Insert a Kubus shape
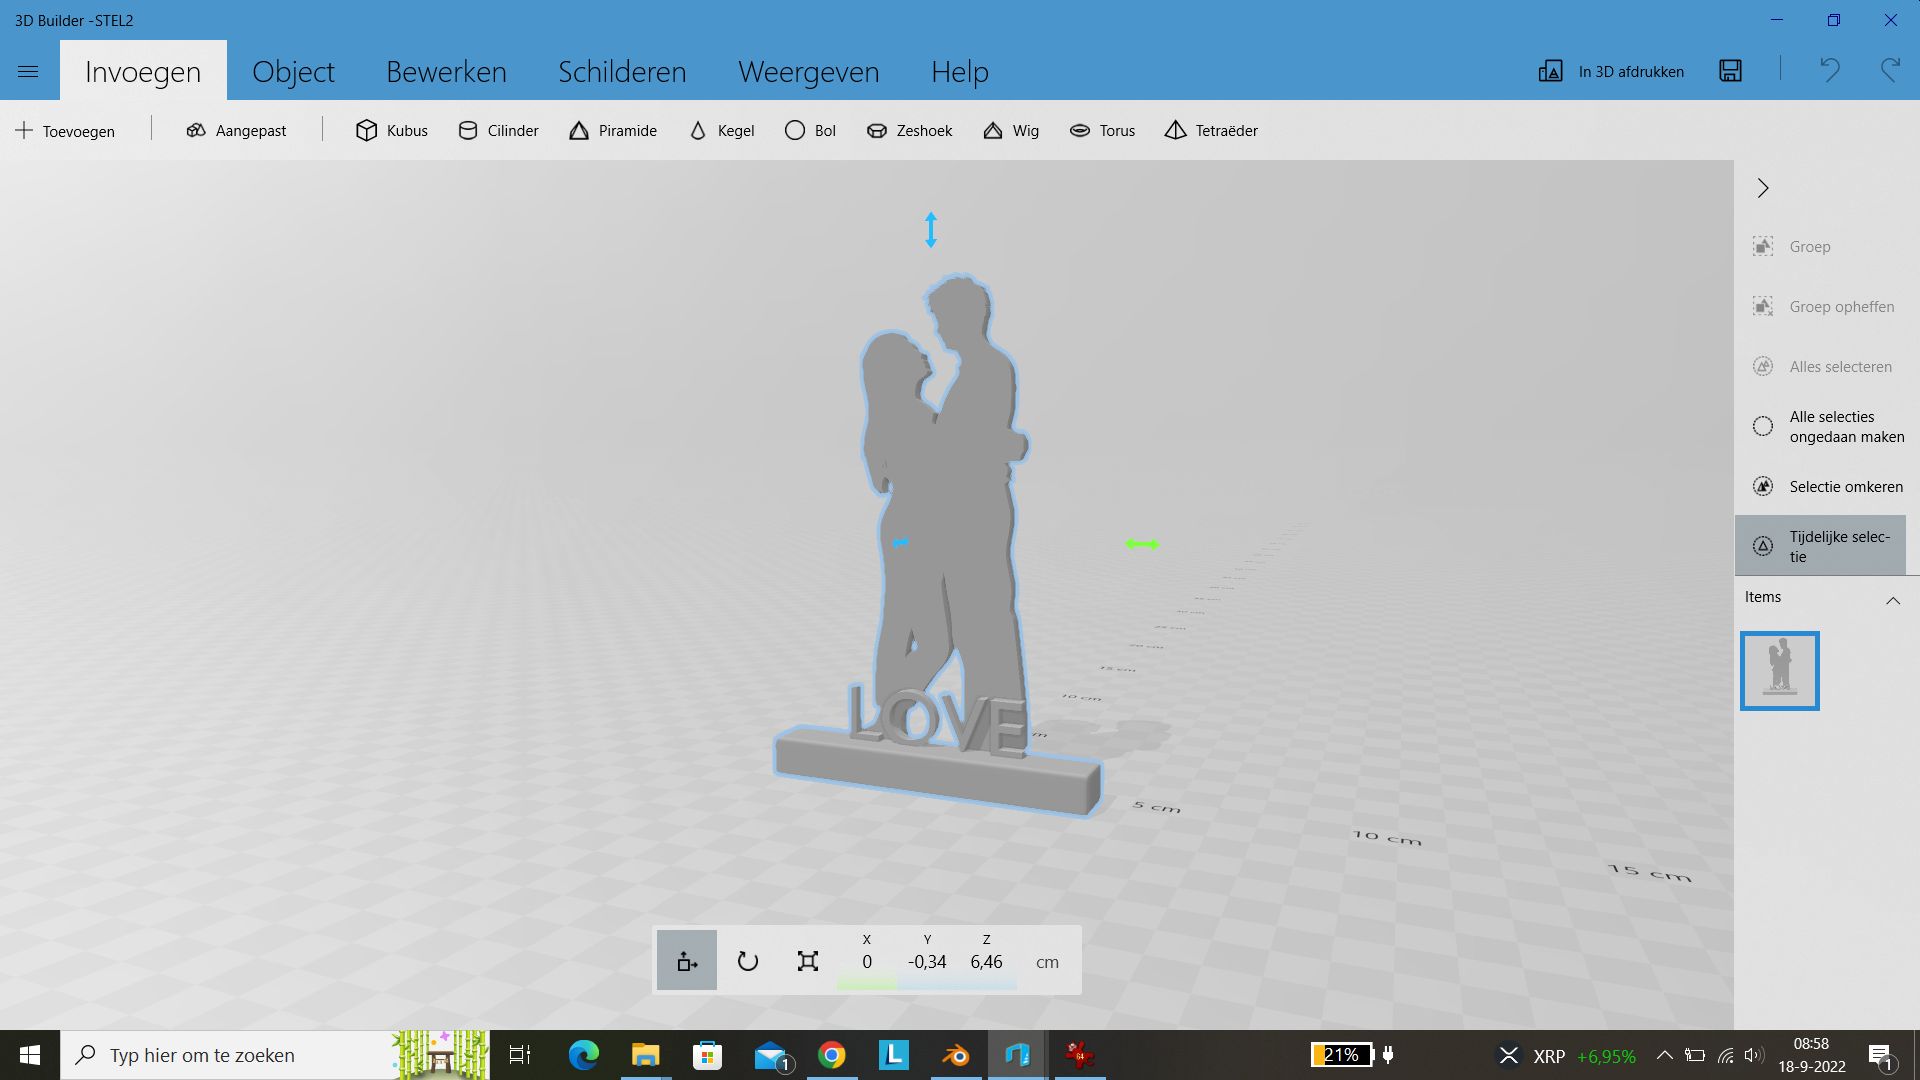 click(x=390, y=130)
